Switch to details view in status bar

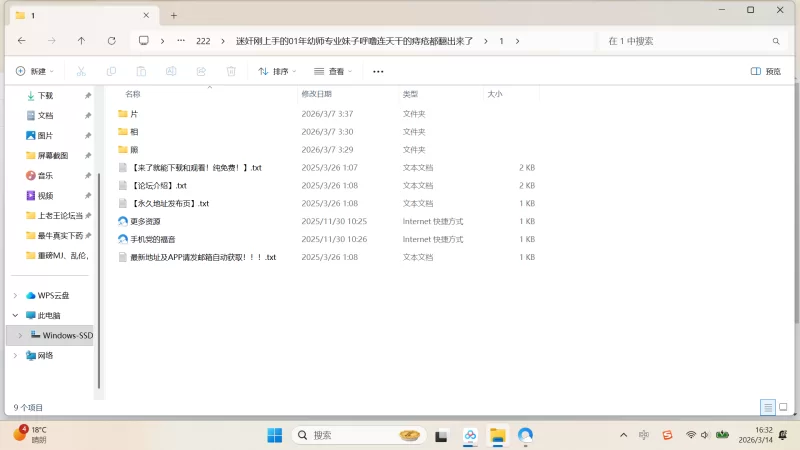point(767,407)
